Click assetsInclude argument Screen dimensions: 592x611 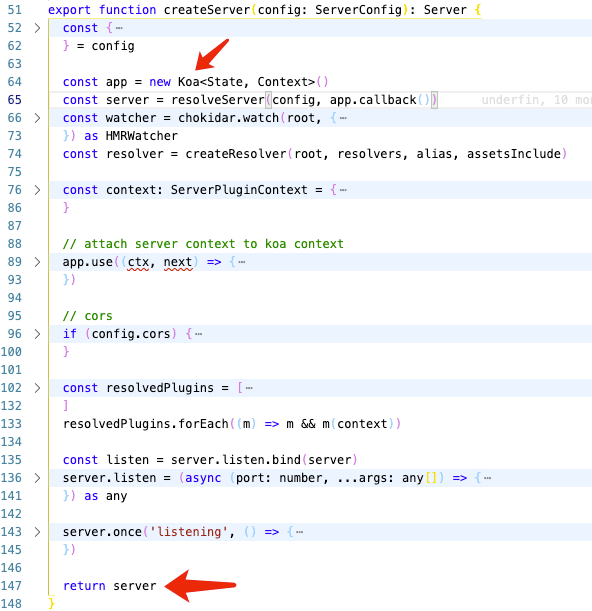click(x=514, y=154)
